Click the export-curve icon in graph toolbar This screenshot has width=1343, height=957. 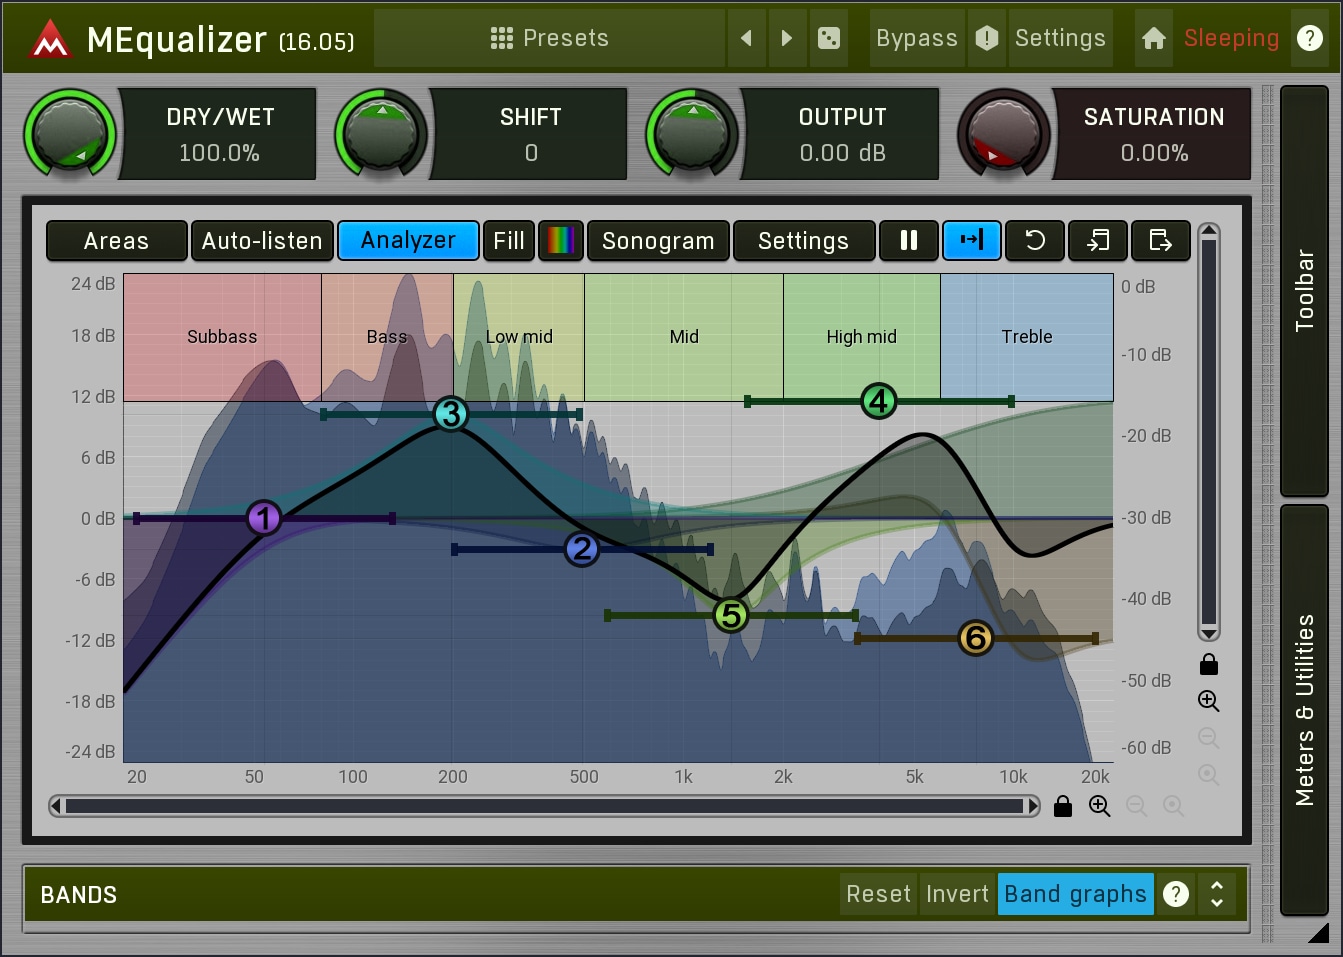(1160, 241)
